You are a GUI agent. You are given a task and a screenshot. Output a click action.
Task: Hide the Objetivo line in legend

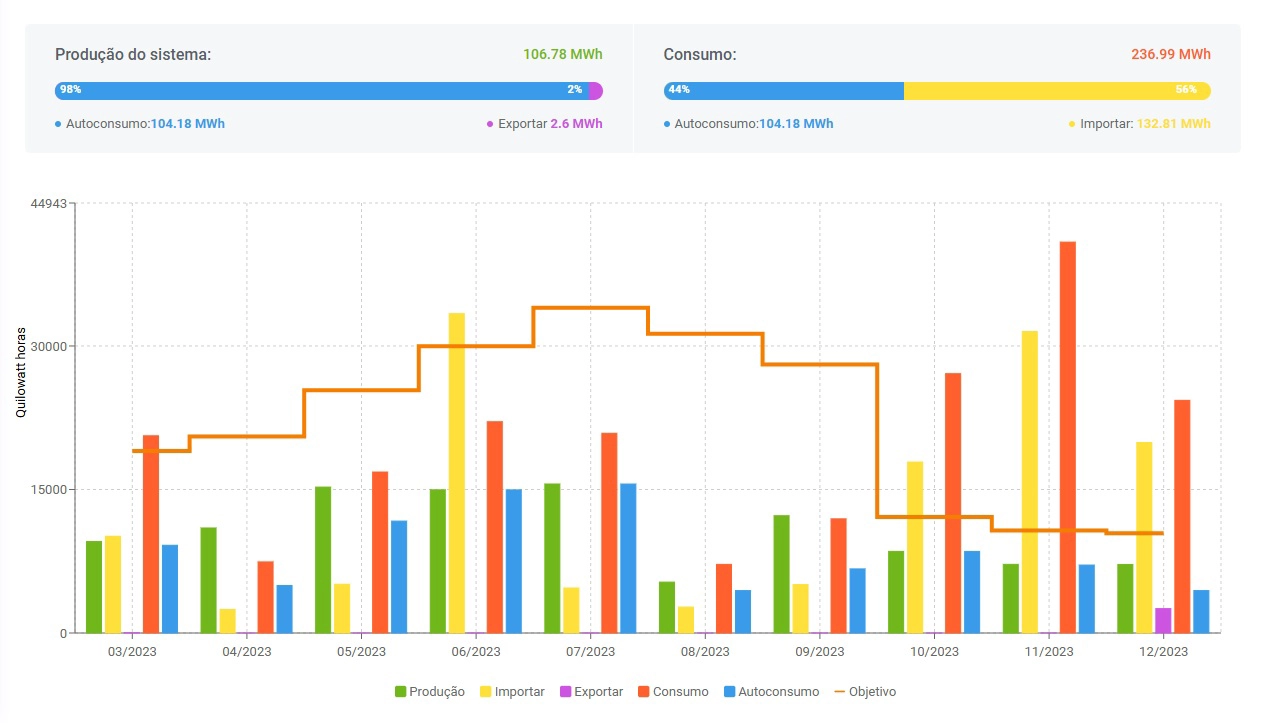coord(865,692)
